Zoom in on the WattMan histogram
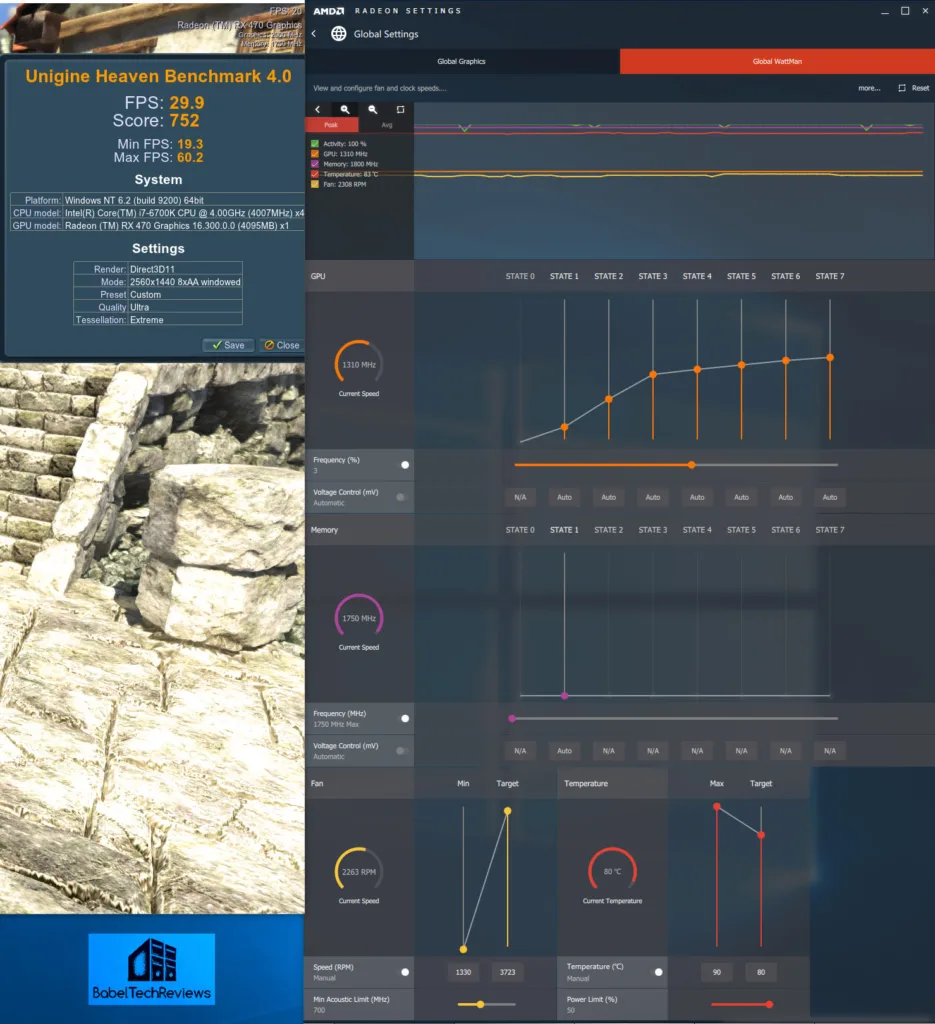The image size is (935, 1024). 345,109
